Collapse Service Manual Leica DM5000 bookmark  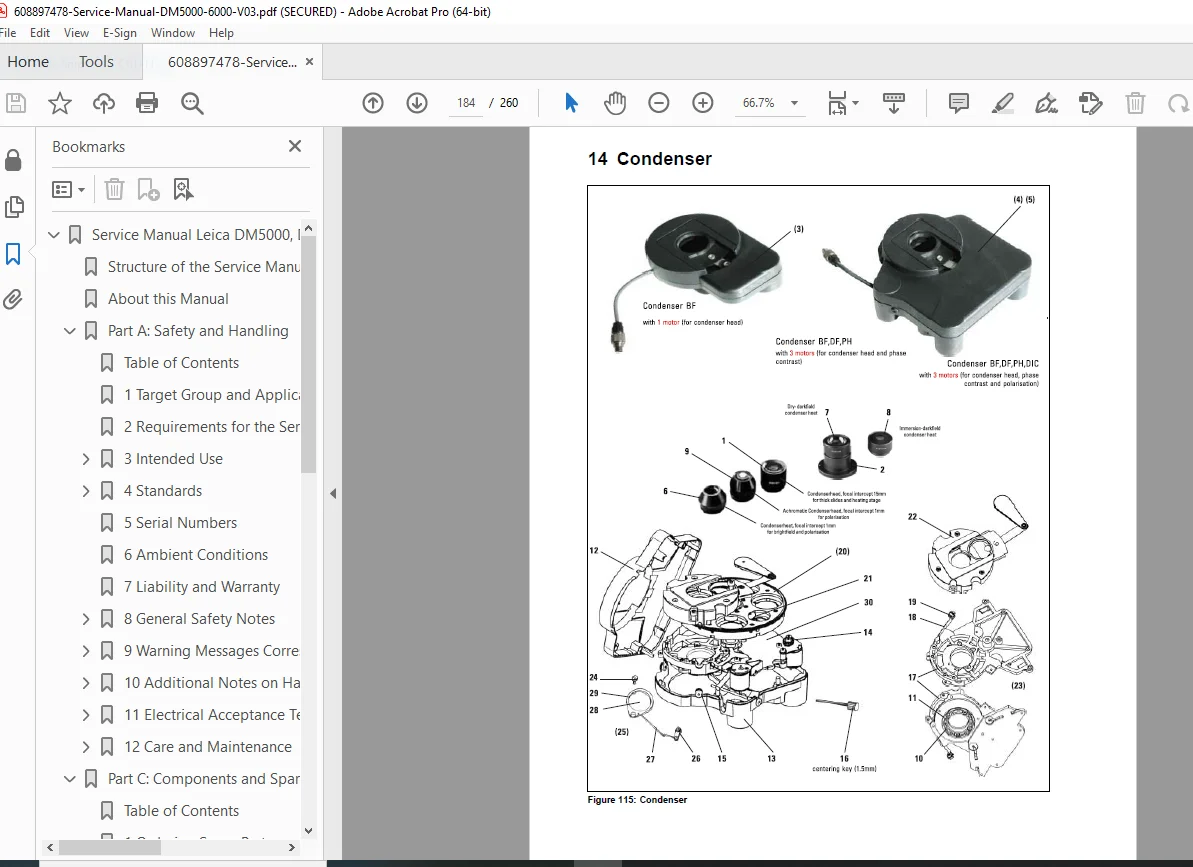(53, 235)
